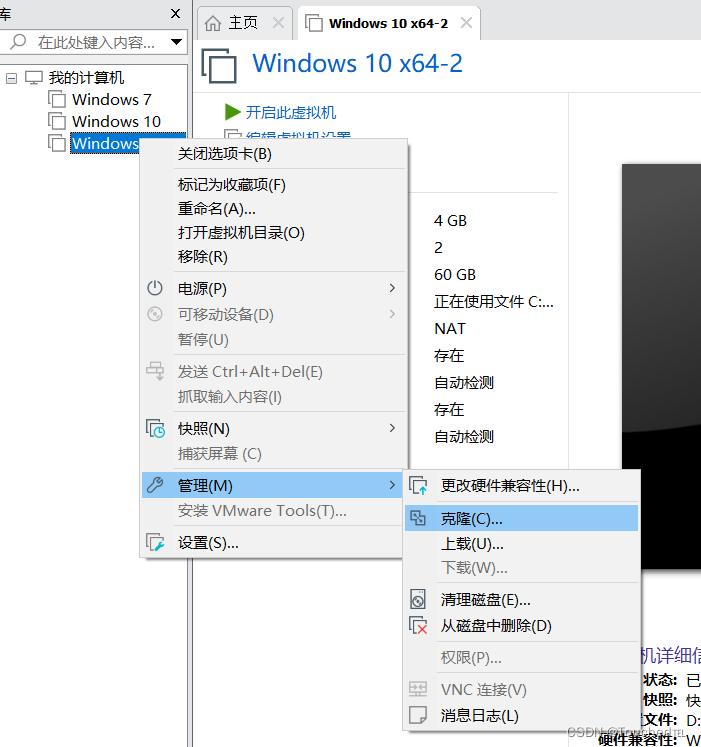Image resolution: width=701 pixels, height=747 pixels.
Task: Click the send Ctrl+Alt+Del icon
Action: [155, 371]
